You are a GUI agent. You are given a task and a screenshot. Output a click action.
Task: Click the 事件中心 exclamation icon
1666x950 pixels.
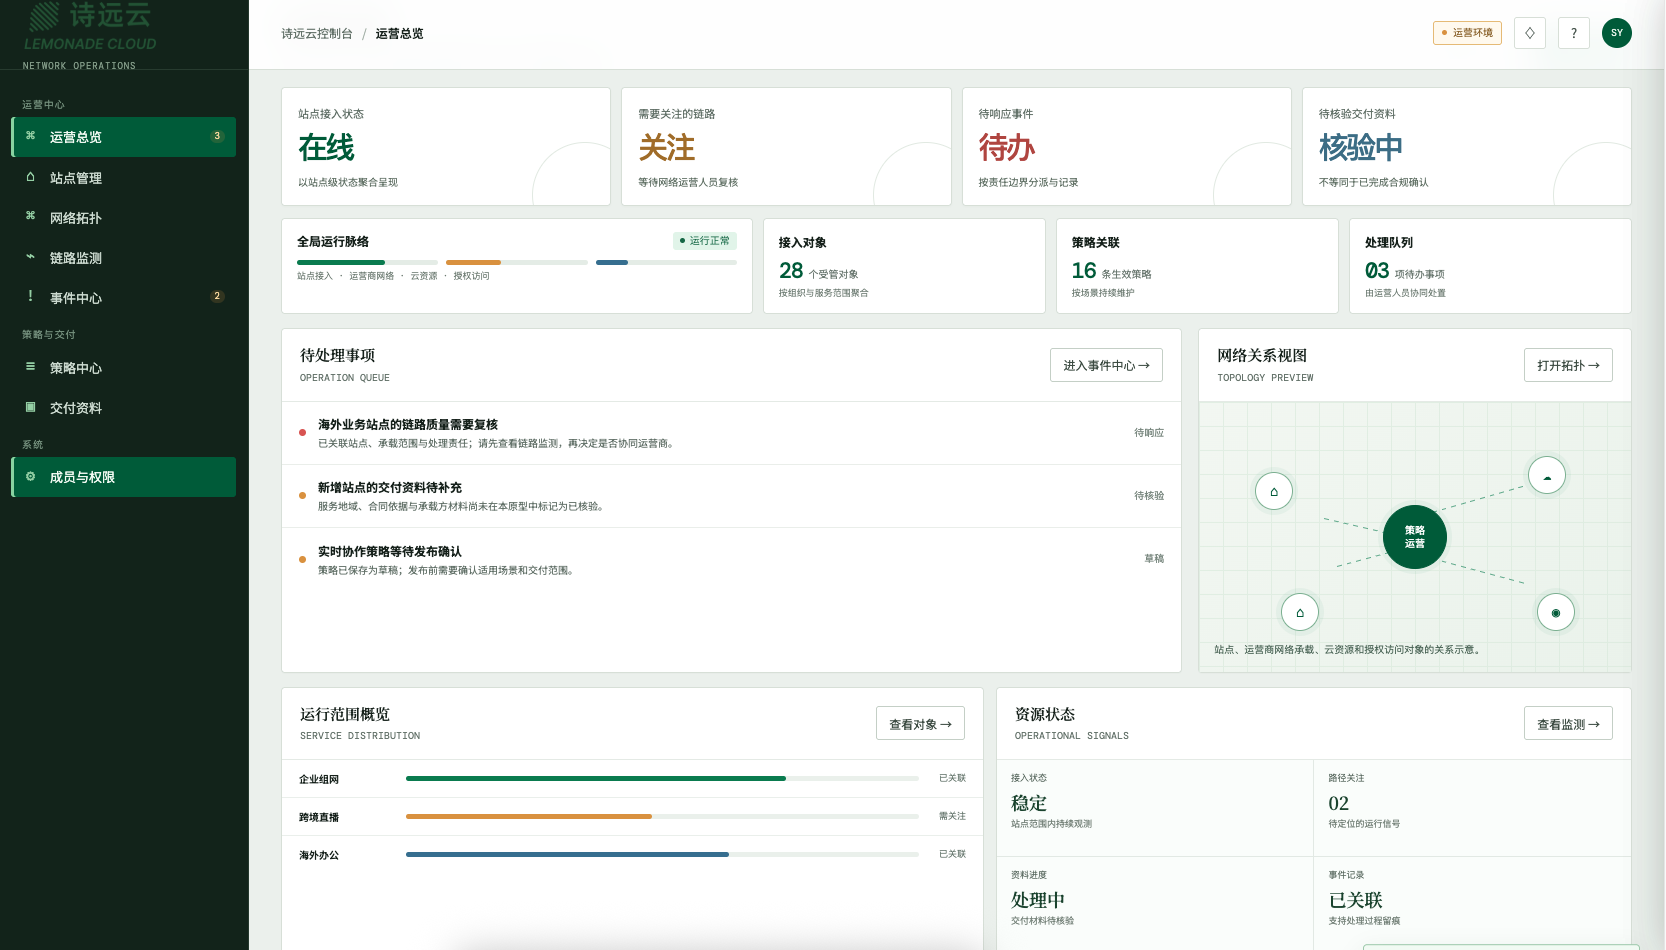pyautogui.click(x=30, y=296)
